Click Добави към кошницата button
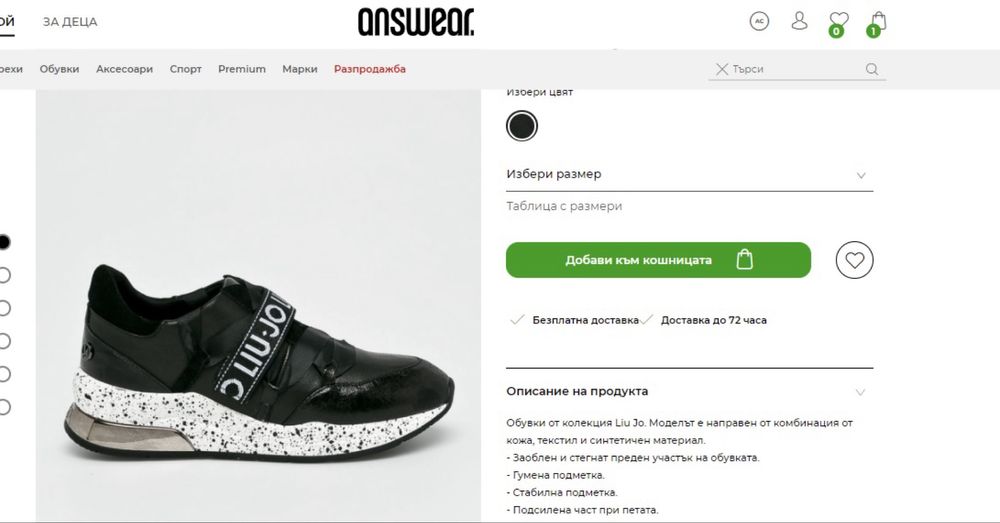 click(658, 260)
